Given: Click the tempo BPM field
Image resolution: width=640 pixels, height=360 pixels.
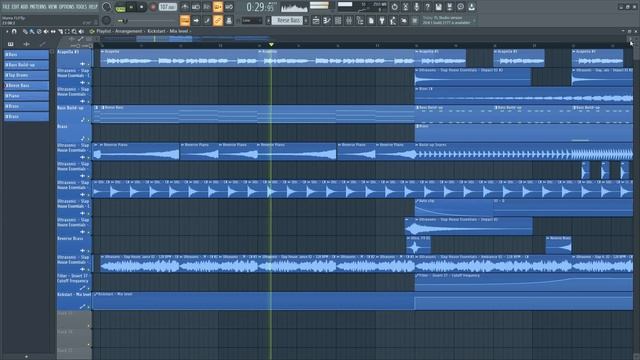Looking at the screenshot, I should [168, 7].
